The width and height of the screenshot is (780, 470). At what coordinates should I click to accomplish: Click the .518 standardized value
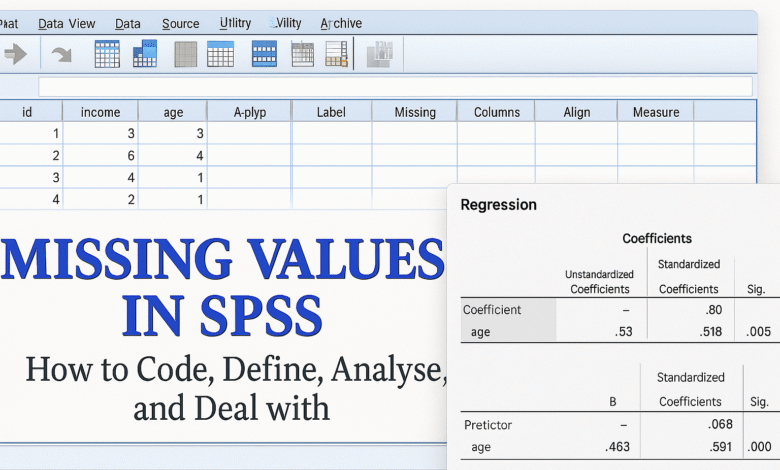[710, 331]
